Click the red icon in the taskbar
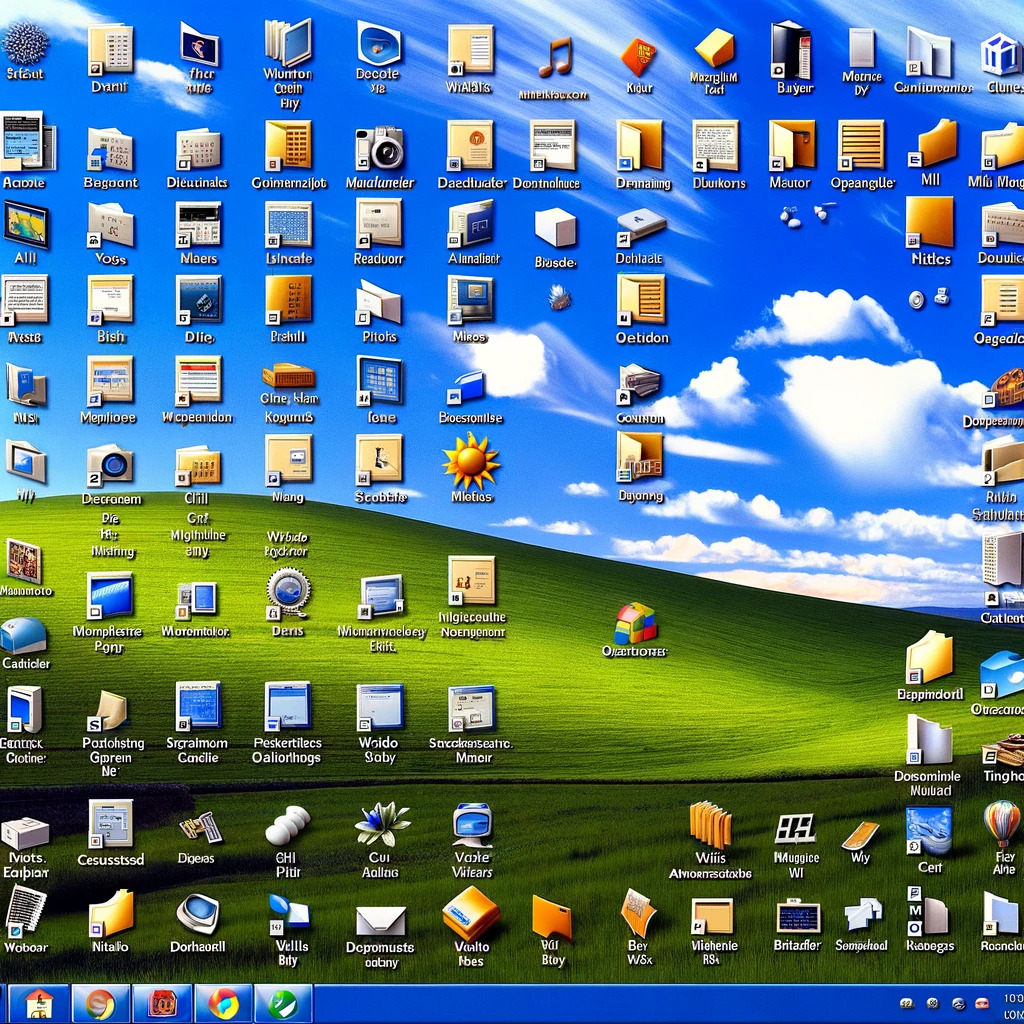Screen dimensions: 1024x1024 tap(161, 1004)
